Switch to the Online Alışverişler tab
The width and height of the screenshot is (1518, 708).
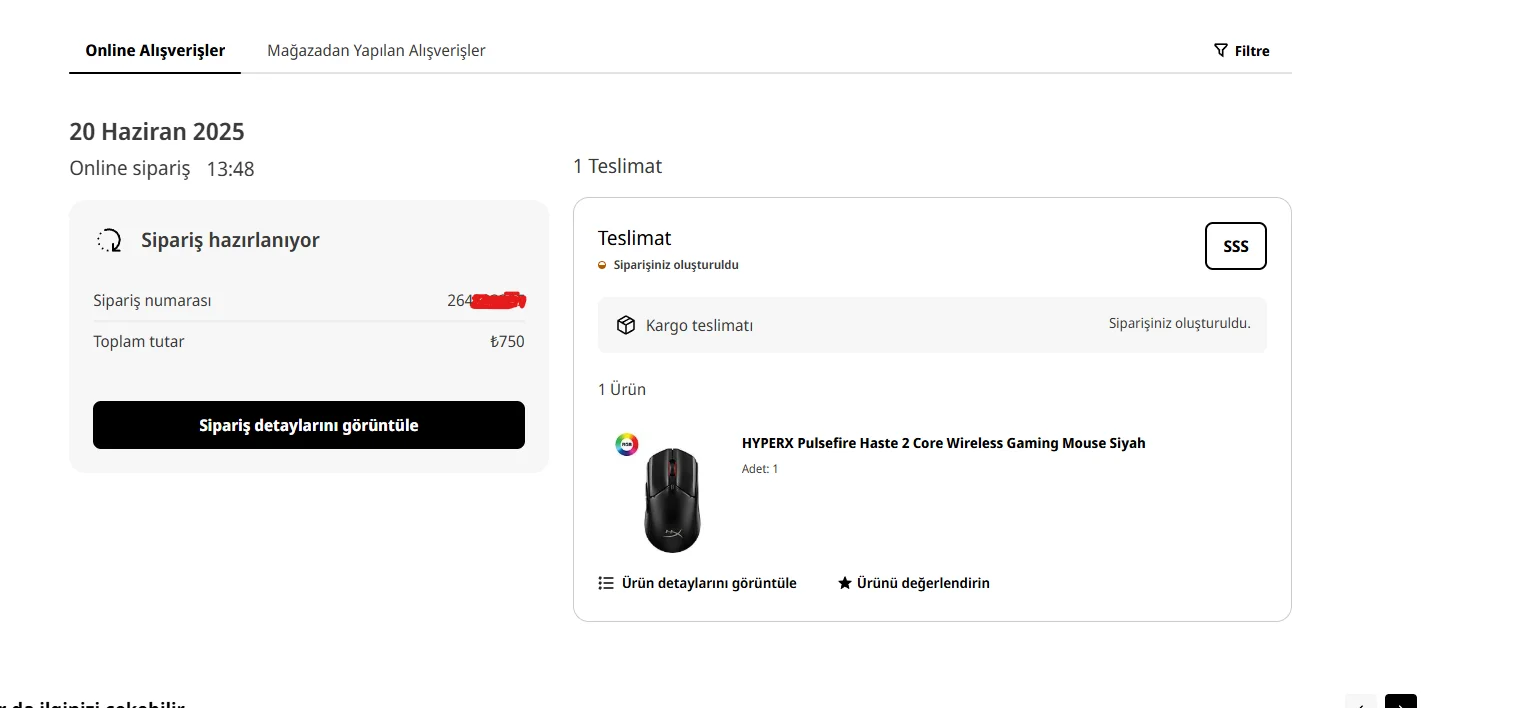(155, 51)
